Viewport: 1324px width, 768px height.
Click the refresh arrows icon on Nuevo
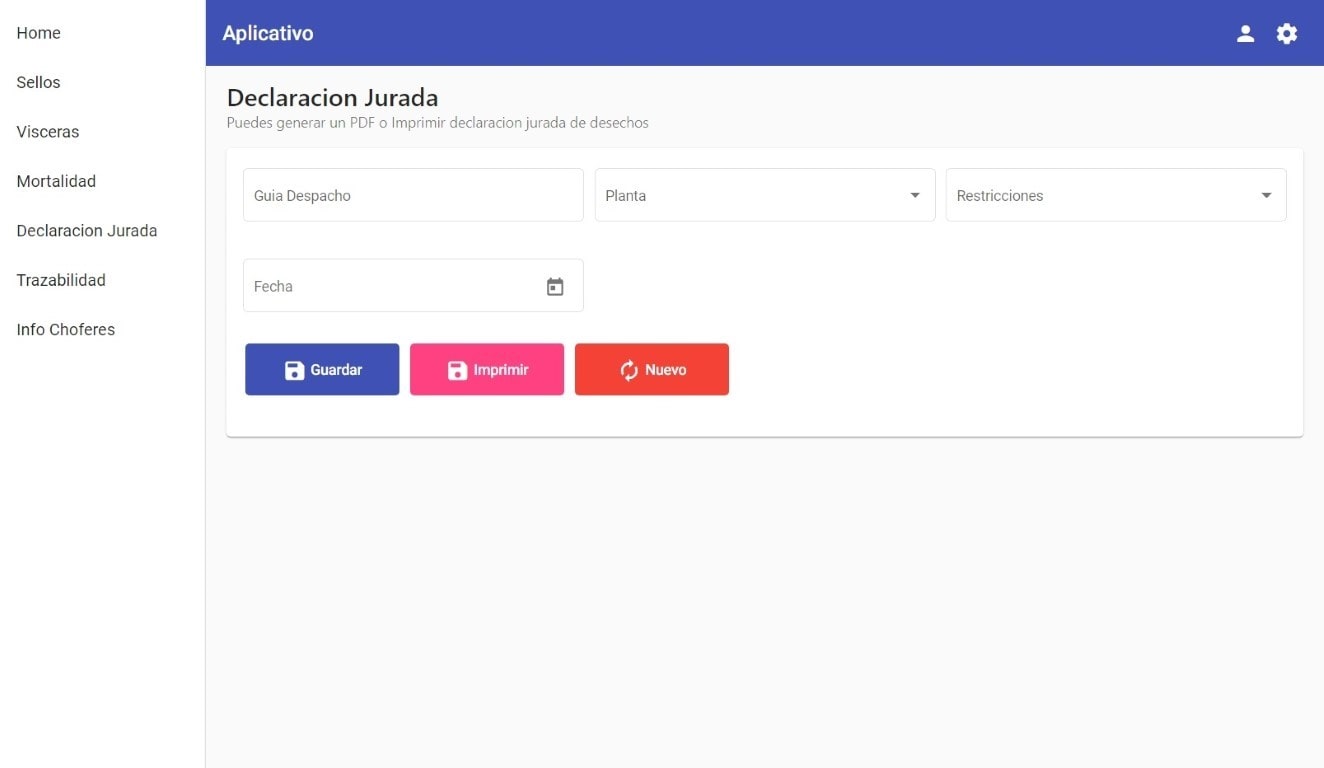[x=629, y=370]
